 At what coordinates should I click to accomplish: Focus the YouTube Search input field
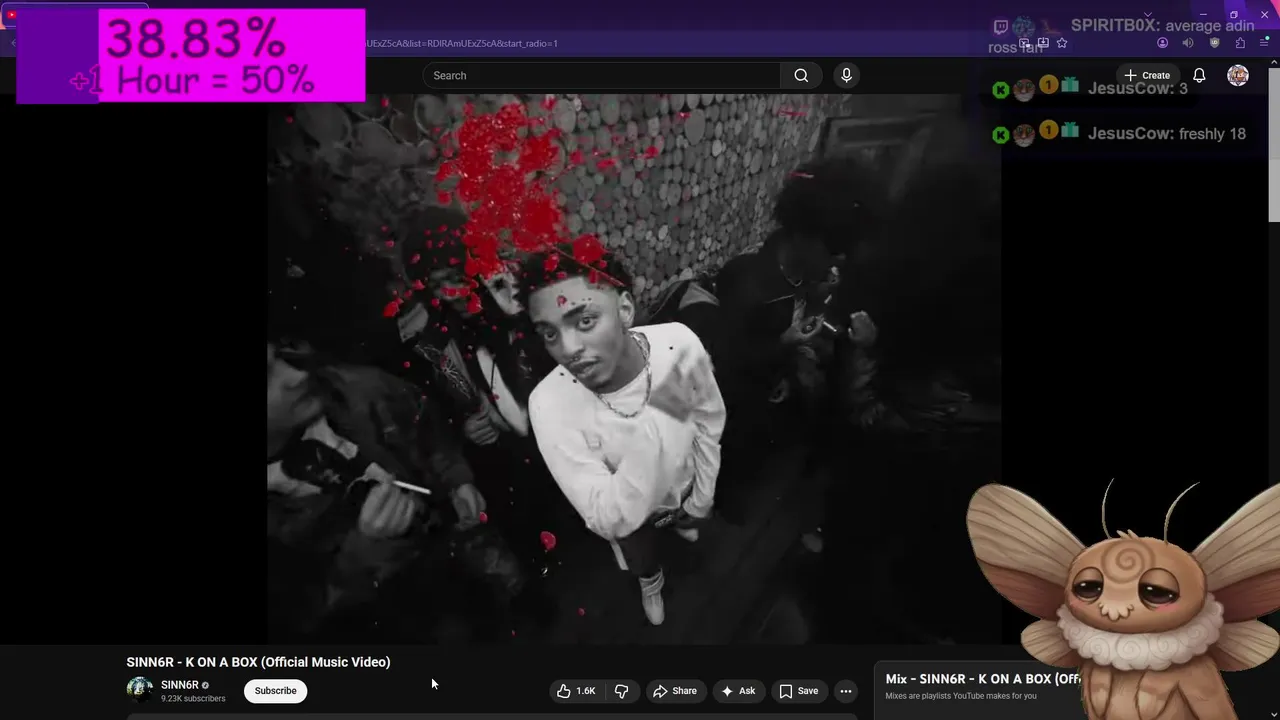coord(601,75)
